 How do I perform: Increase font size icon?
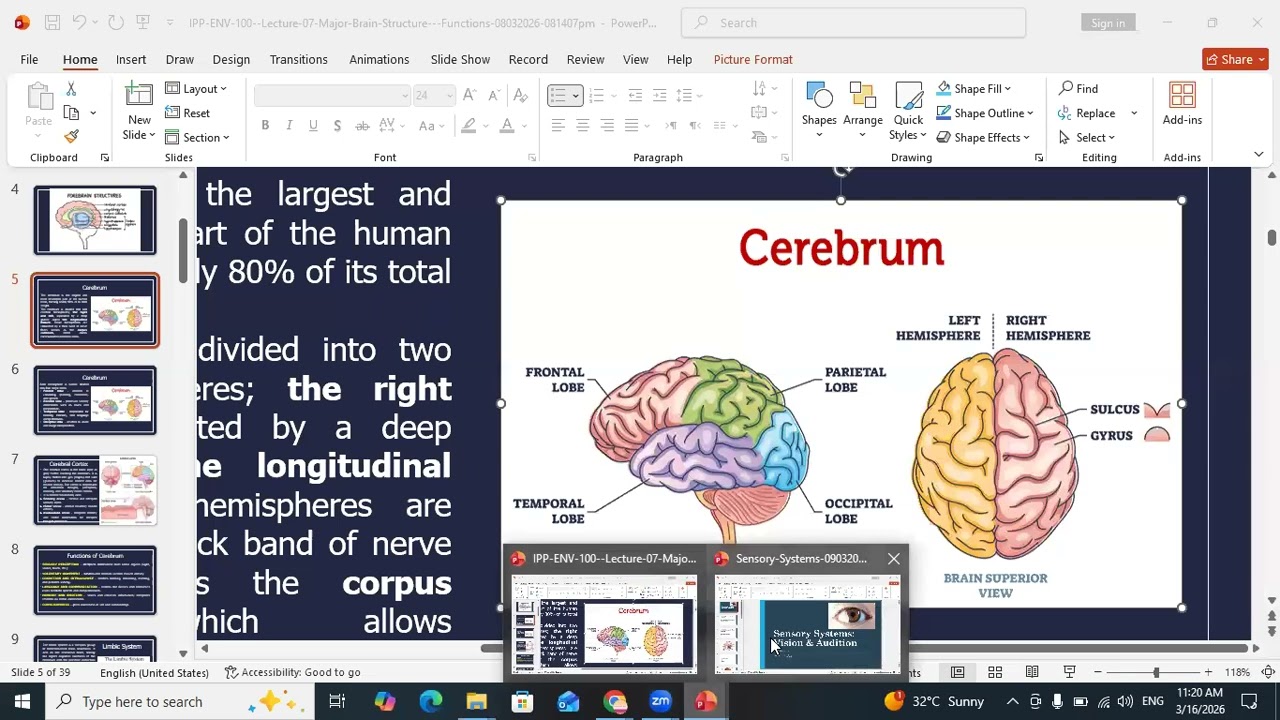[469, 95]
